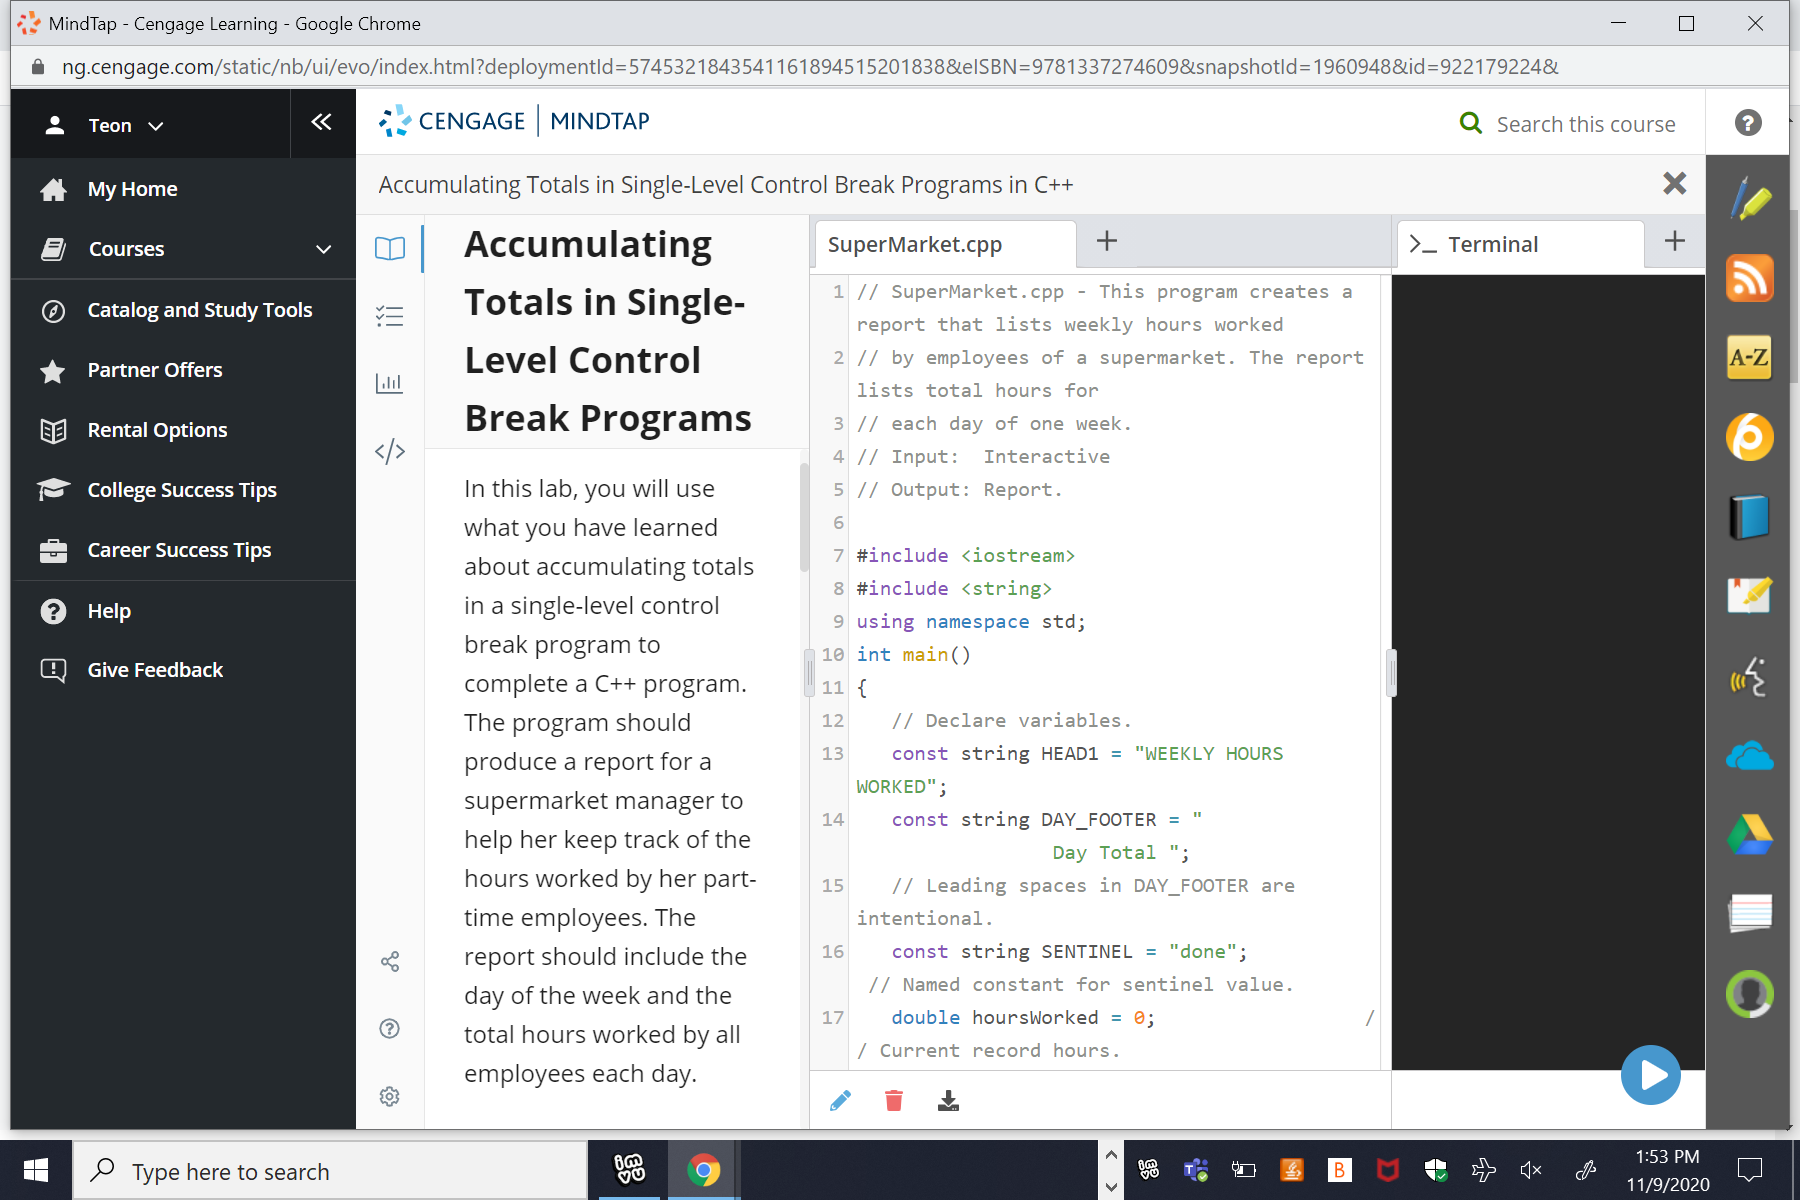Open the progress chart panel
The height and width of the screenshot is (1200, 1800).
389,383
